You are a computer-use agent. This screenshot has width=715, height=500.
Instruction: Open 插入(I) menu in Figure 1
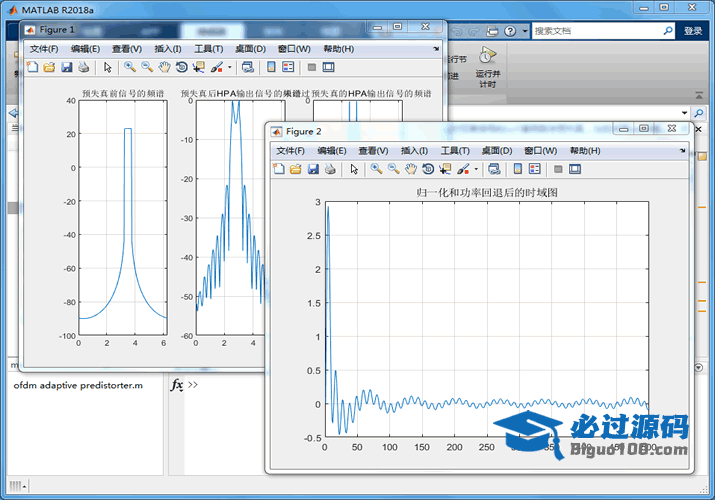coord(168,49)
